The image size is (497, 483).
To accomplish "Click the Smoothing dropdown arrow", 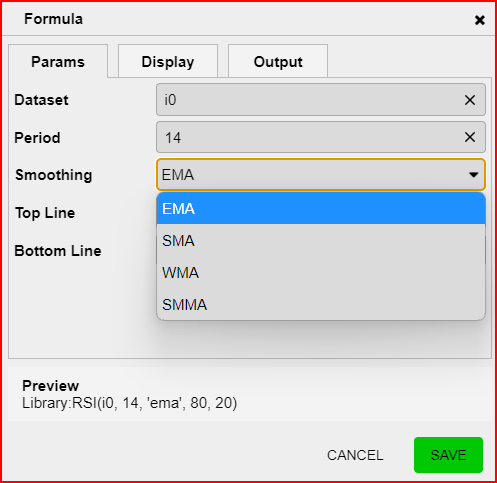I will pyautogui.click(x=473, y=175).
